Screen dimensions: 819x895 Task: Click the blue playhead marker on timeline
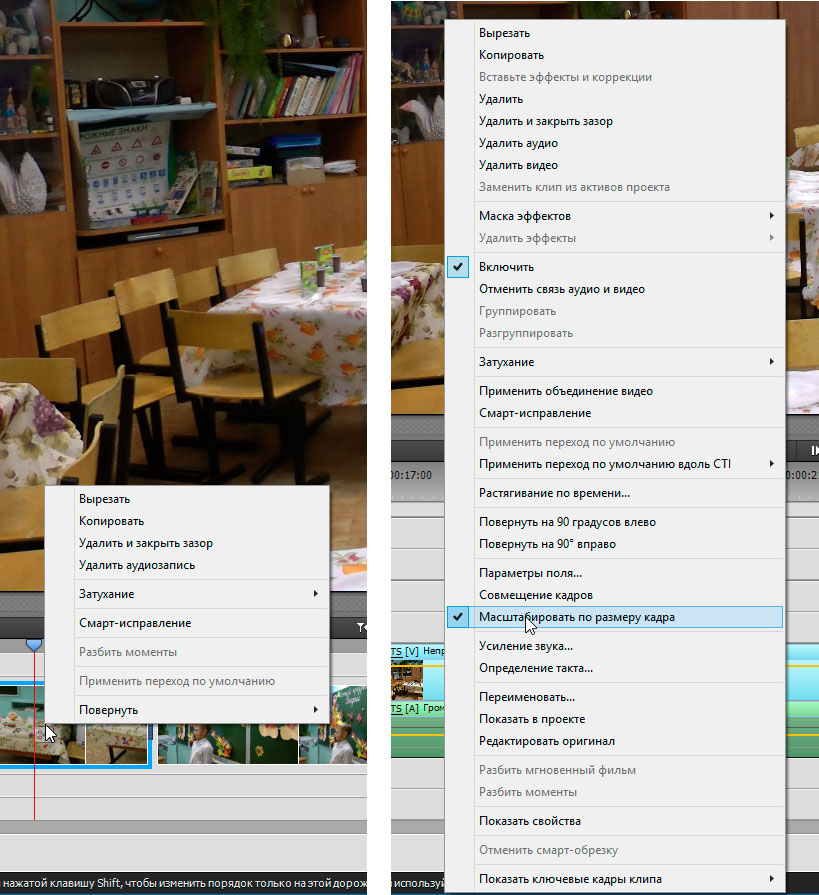click(x=34, y=645)
